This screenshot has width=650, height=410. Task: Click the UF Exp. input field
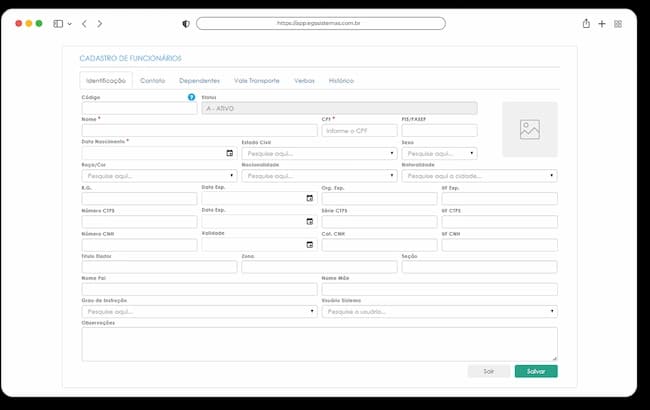(500, 198)
